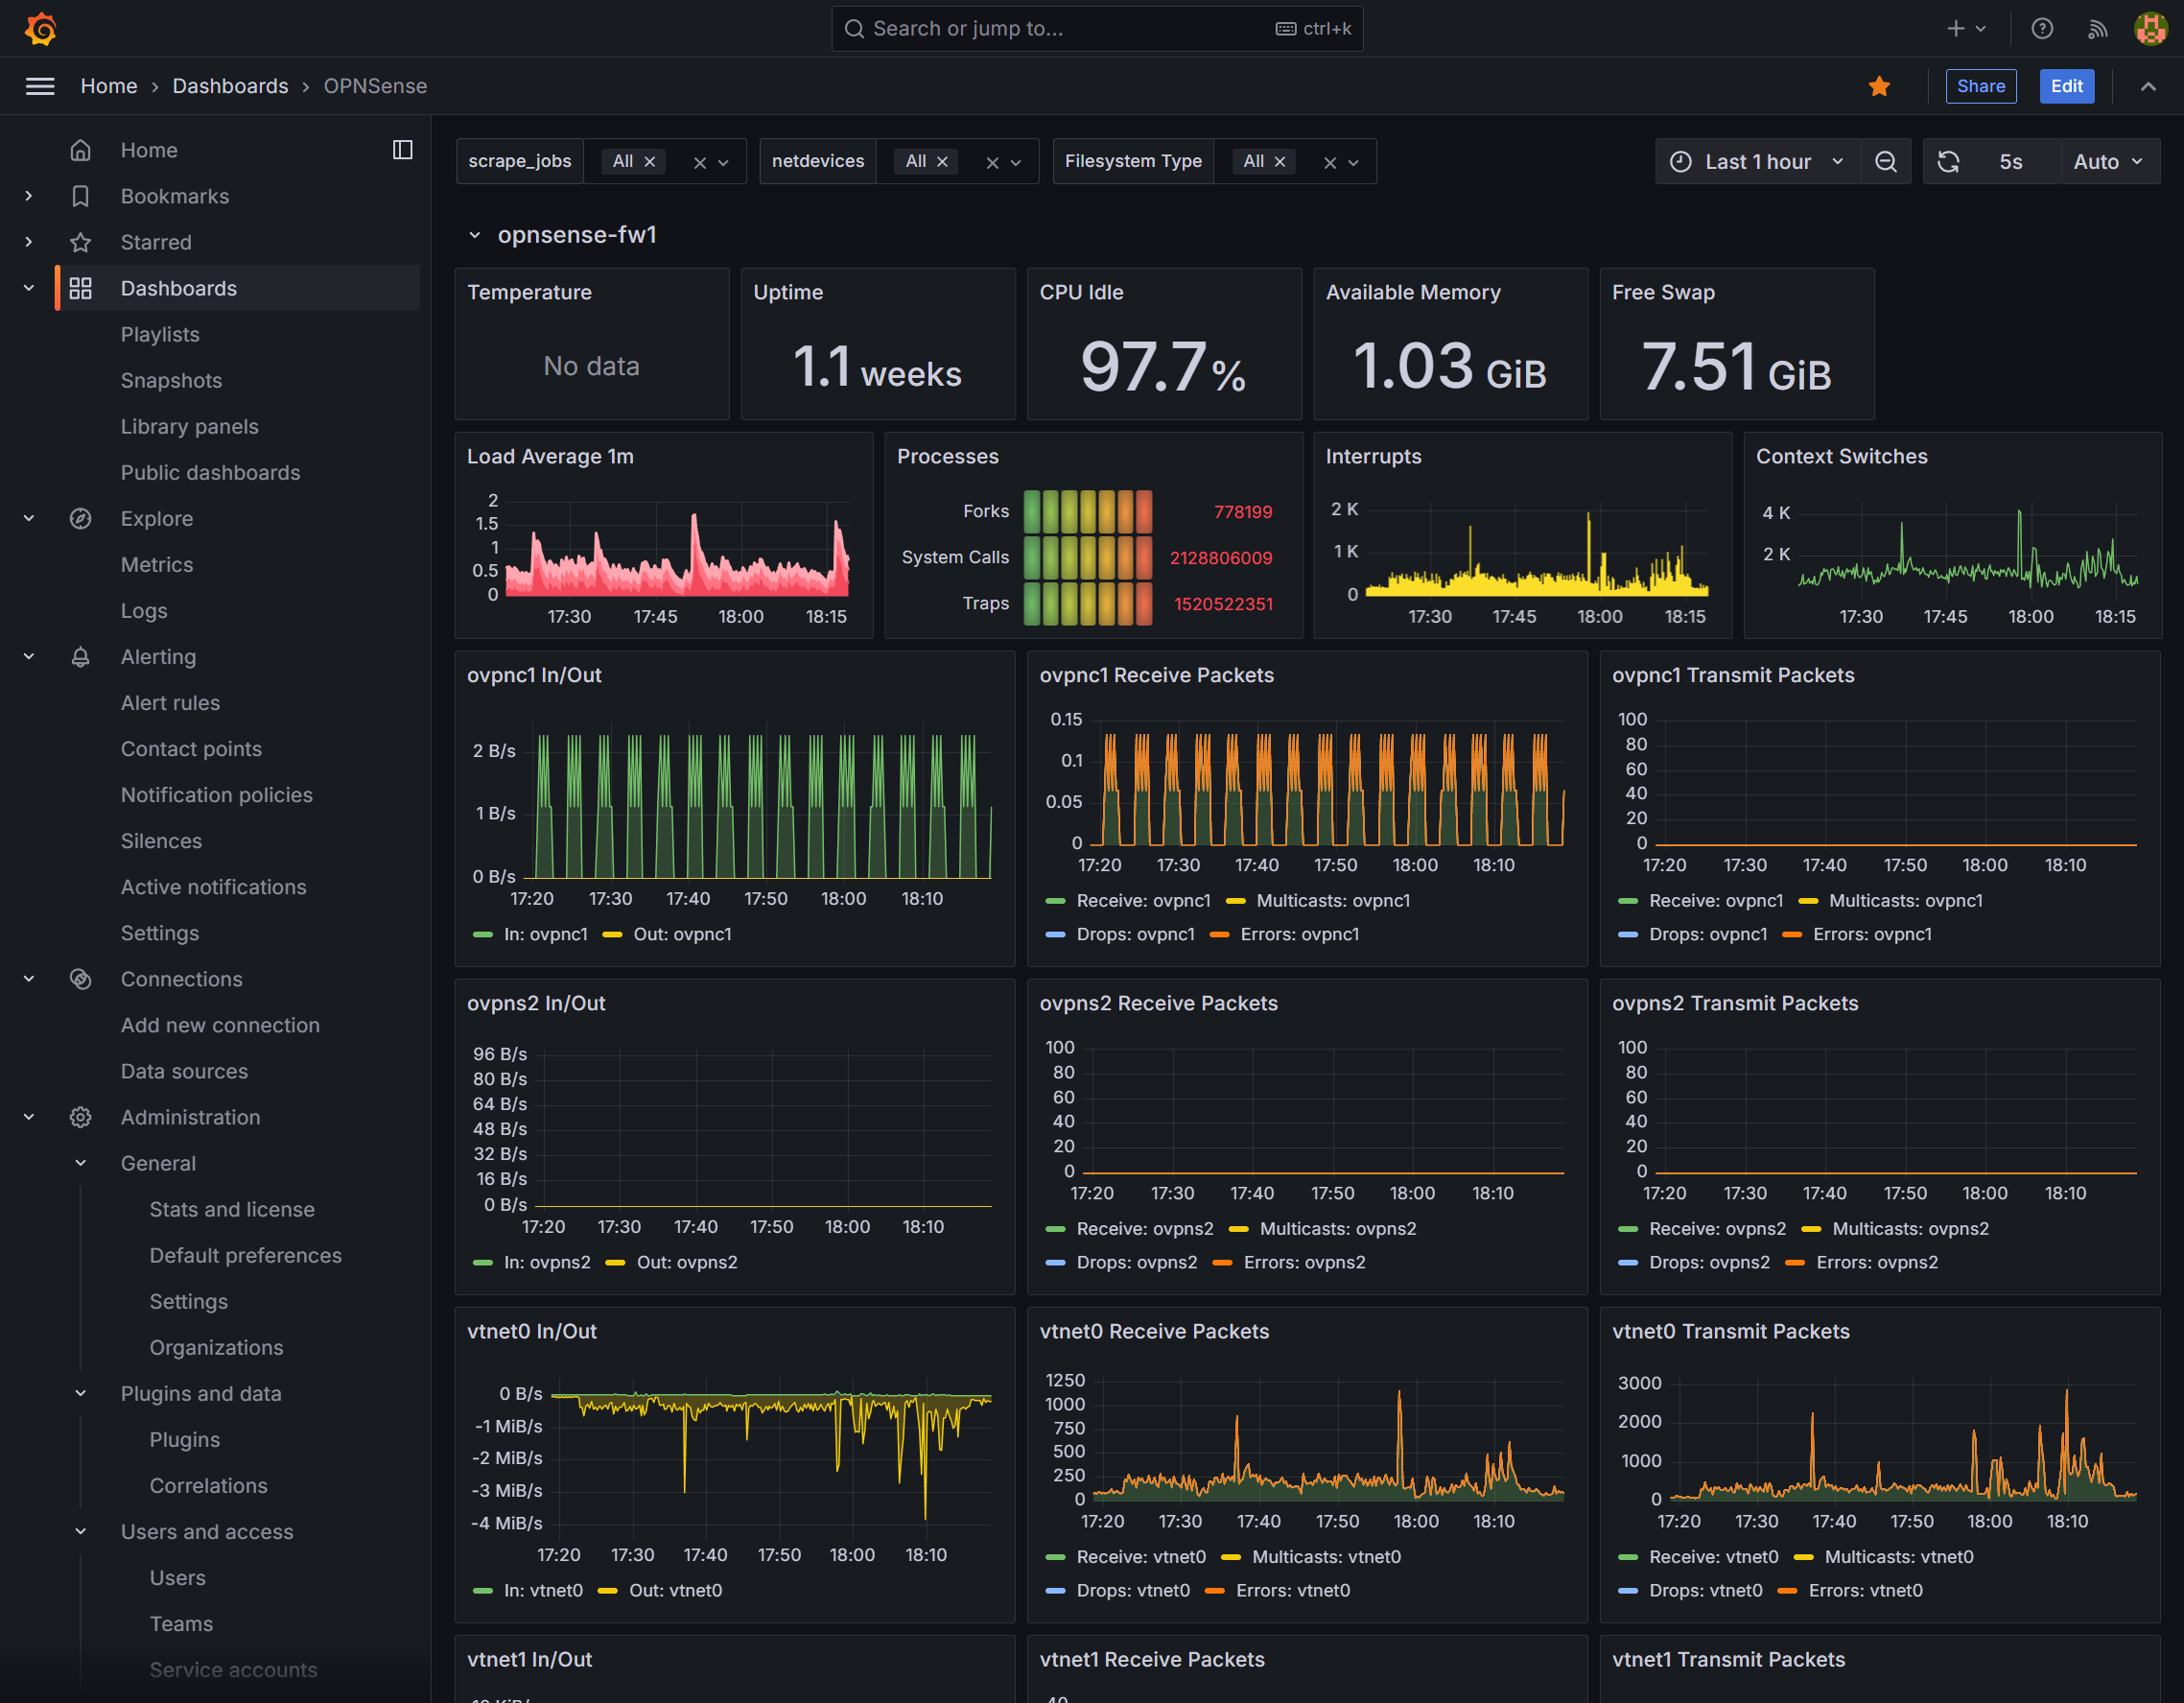Toggle the hamburger menu icon
The width and height of the screenshot is (2184, 1703).
40,86
